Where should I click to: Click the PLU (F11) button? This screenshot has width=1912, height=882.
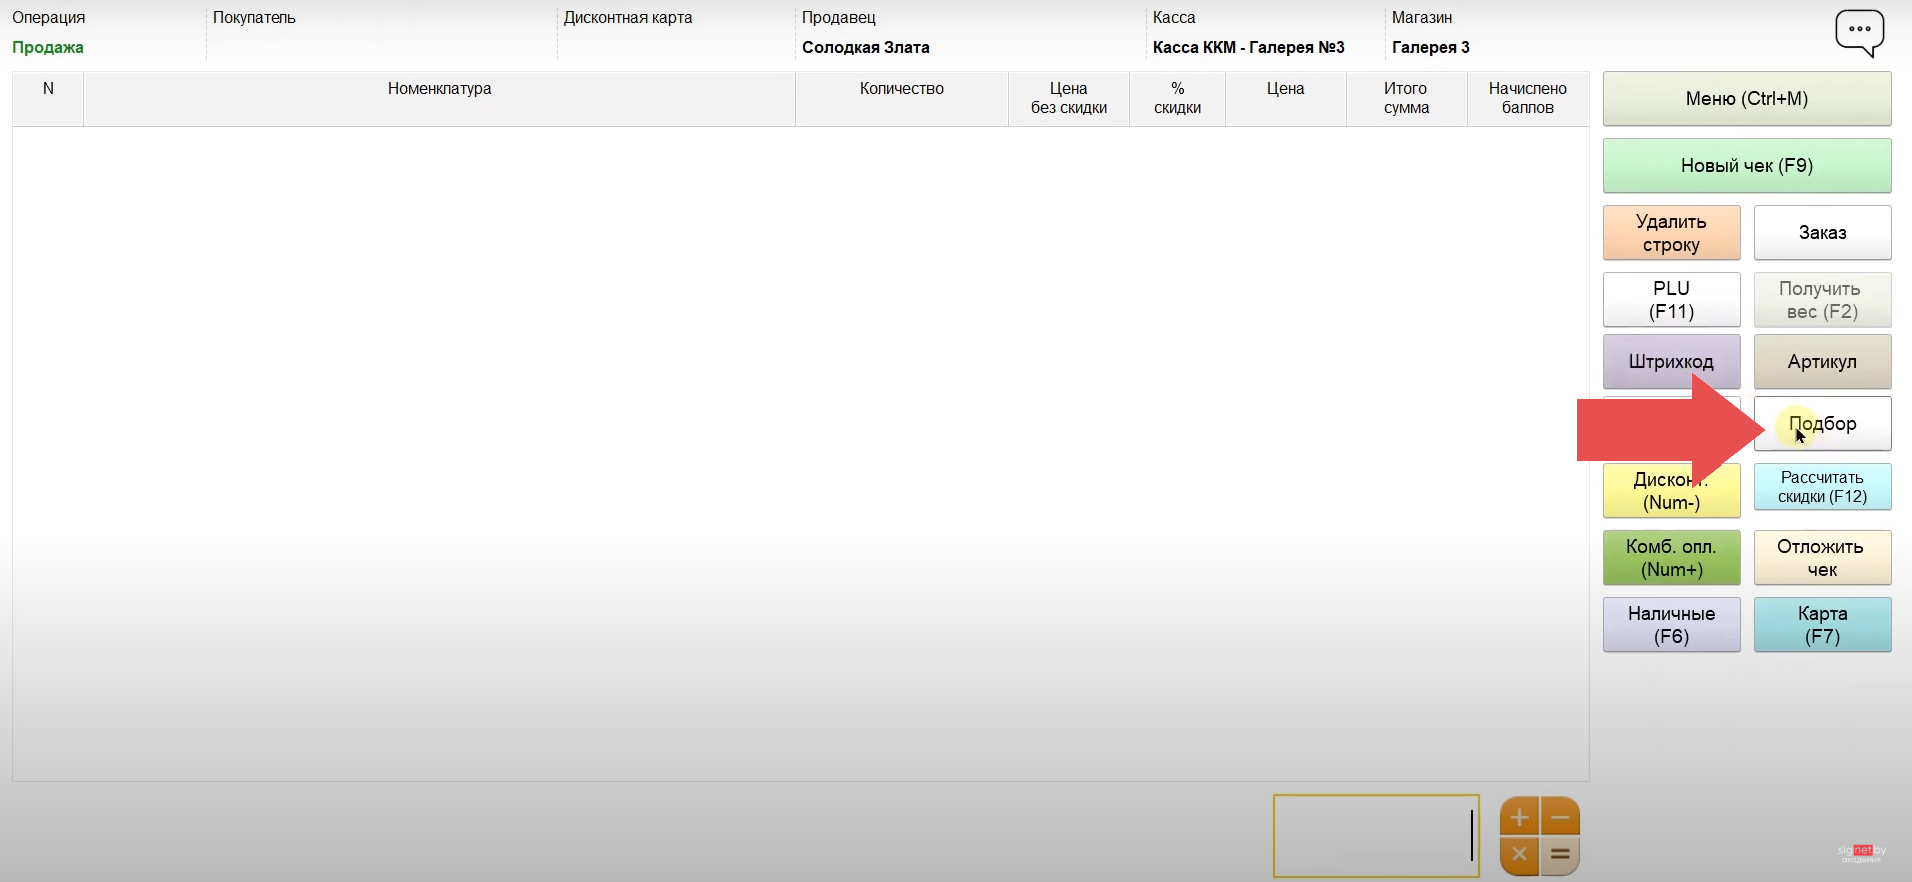pos(1671,300)
